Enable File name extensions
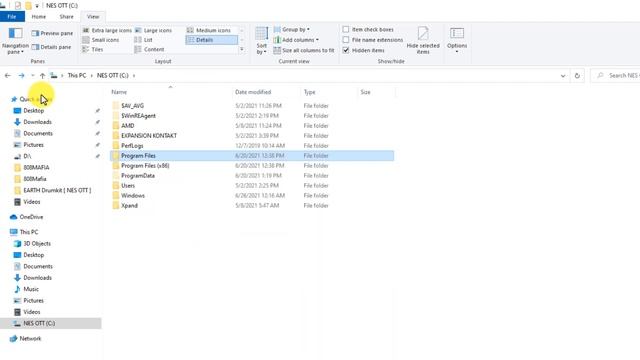This screenshot has height=360, width=640. point(346,40)
